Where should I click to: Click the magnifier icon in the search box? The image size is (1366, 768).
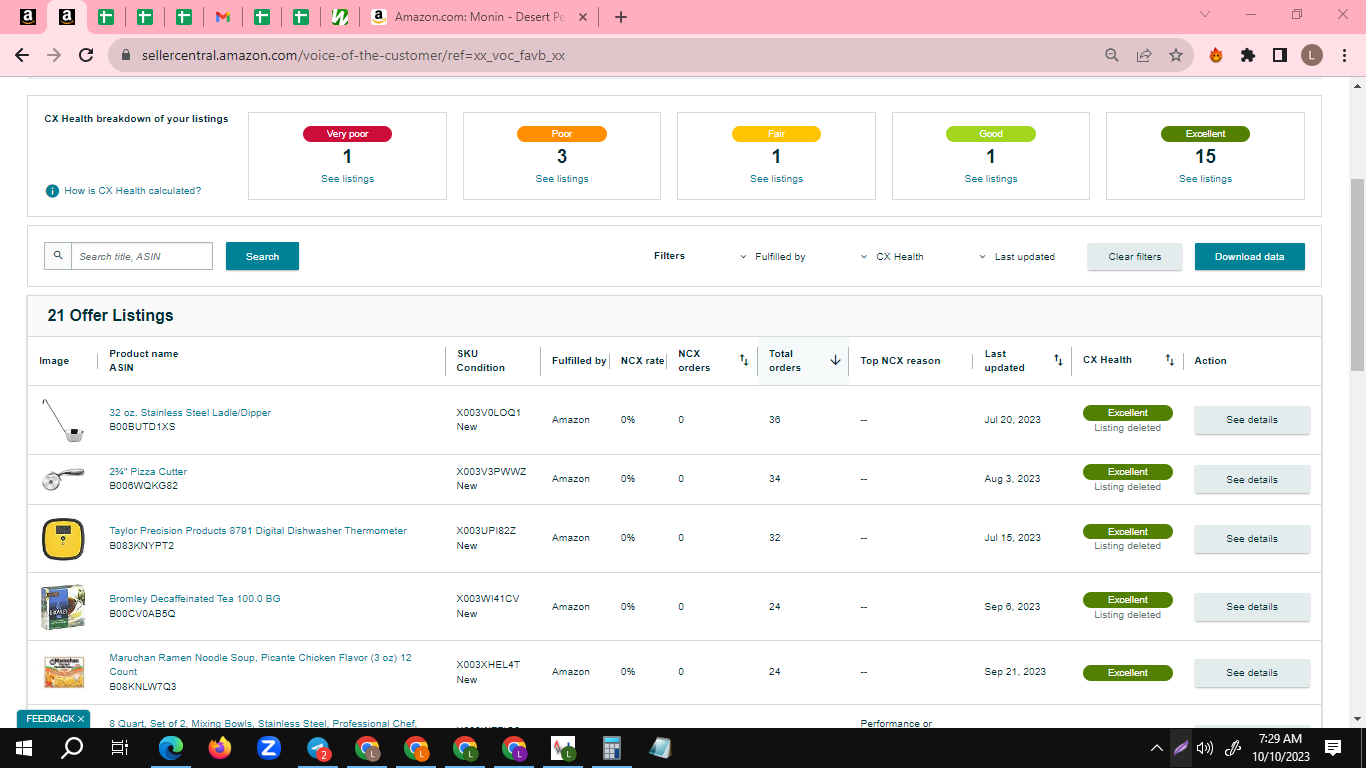click(x=58, y=256)
